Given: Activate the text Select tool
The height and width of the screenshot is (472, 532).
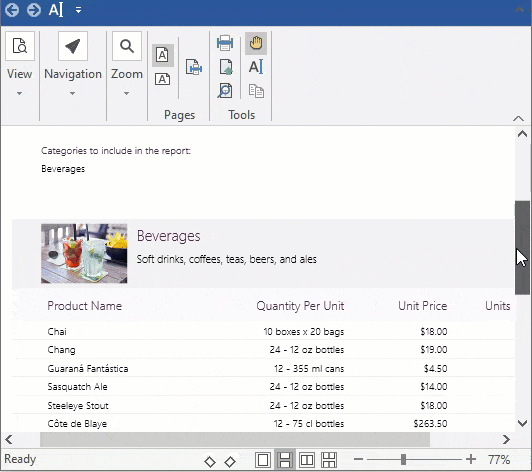Looking at the screenshot, I should tap(256, 67).
